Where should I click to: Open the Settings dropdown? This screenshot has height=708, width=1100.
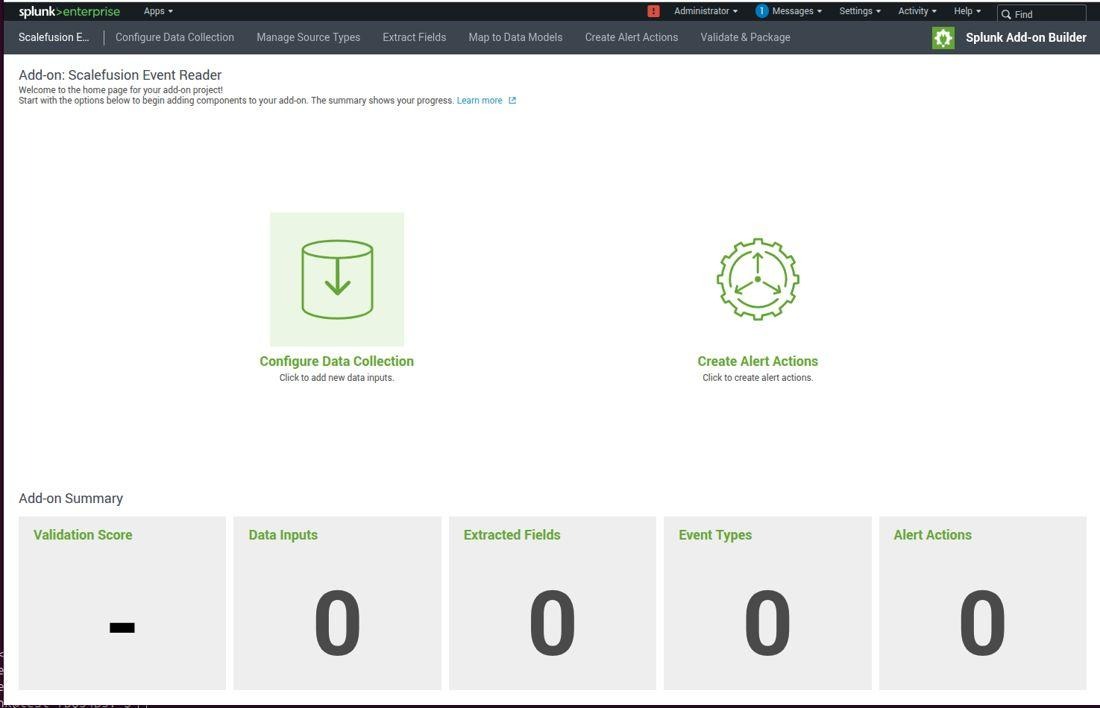click(x=859, y=11)
